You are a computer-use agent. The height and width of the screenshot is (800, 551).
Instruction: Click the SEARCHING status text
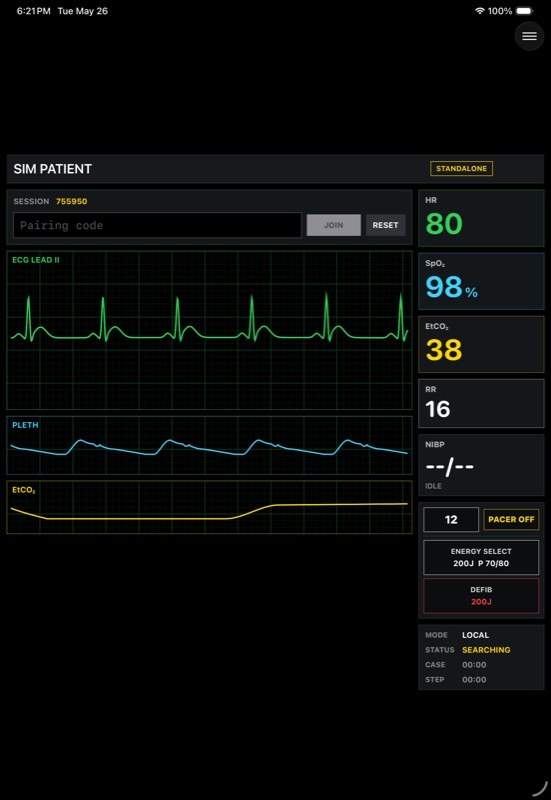pos(486,650)
